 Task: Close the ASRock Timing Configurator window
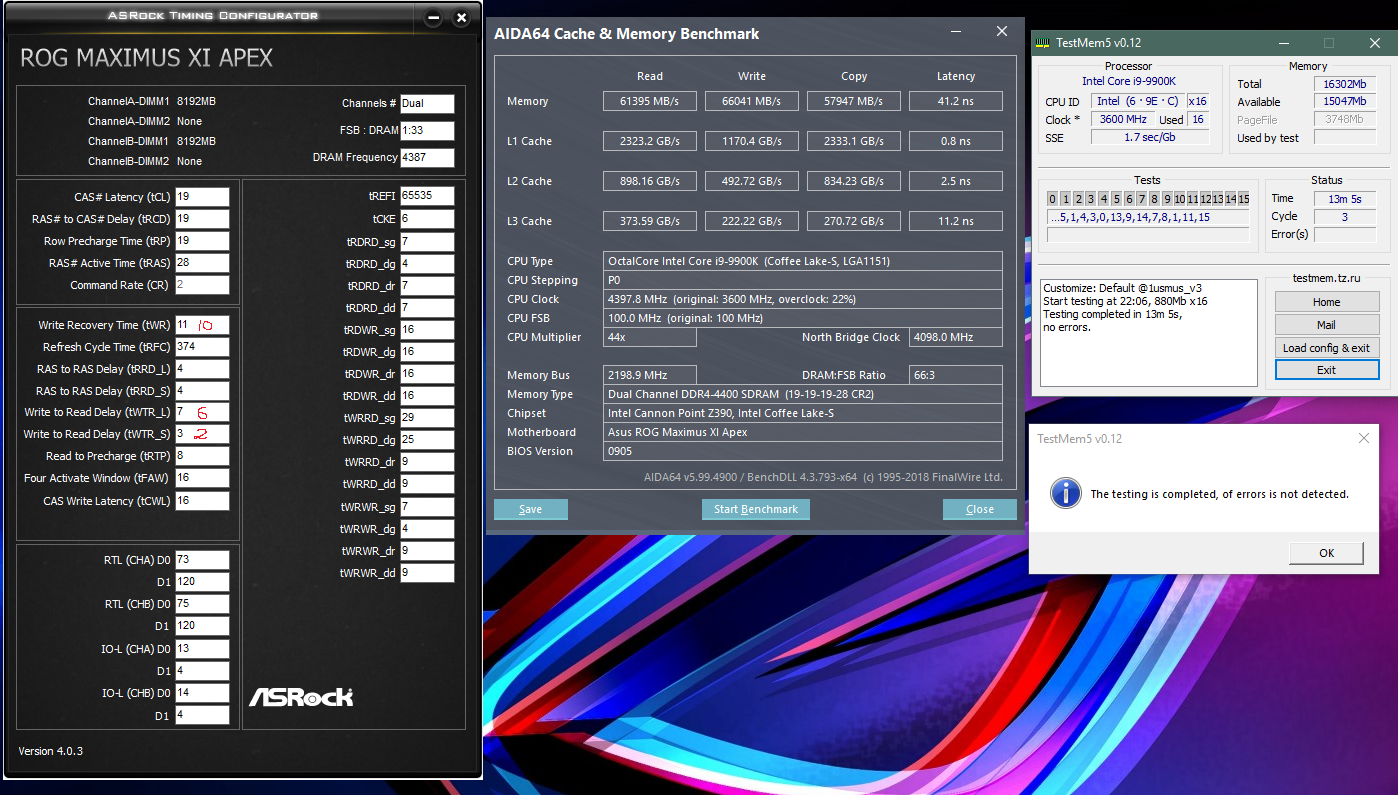pos(461,17)
